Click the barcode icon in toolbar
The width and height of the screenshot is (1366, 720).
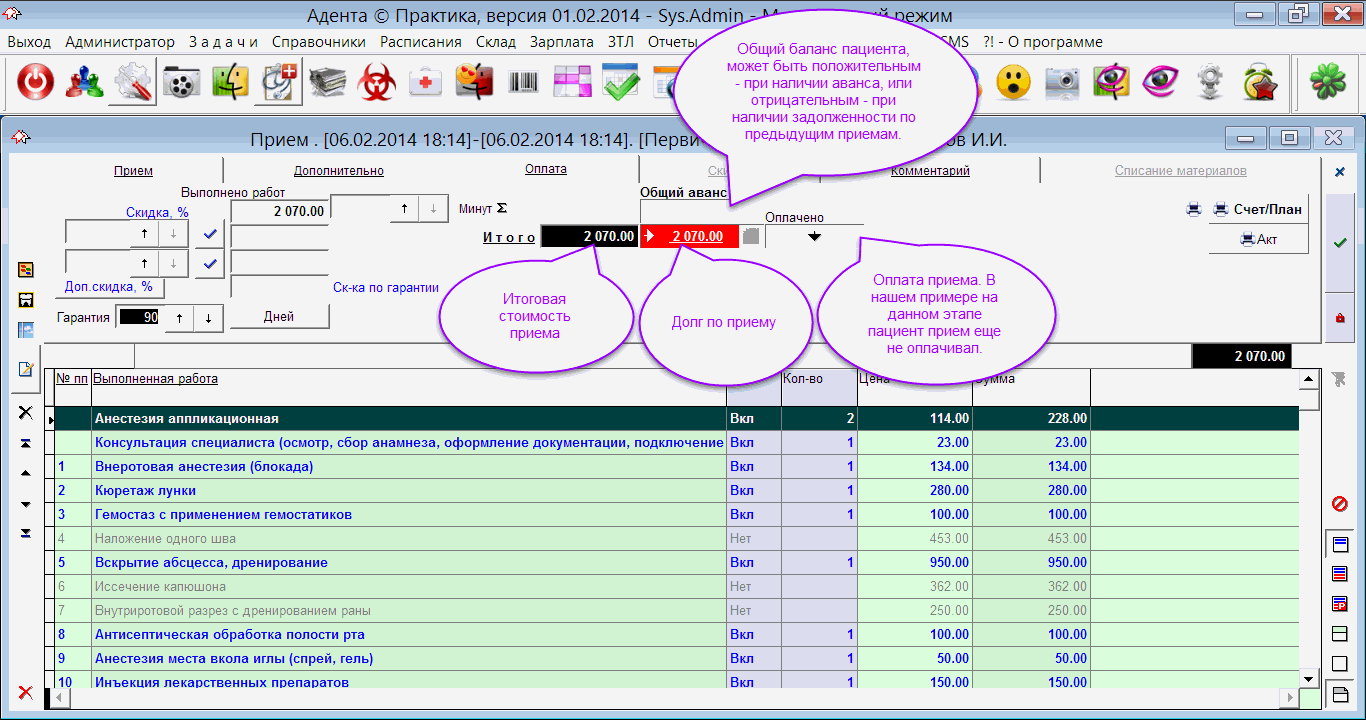click(523, 83)
